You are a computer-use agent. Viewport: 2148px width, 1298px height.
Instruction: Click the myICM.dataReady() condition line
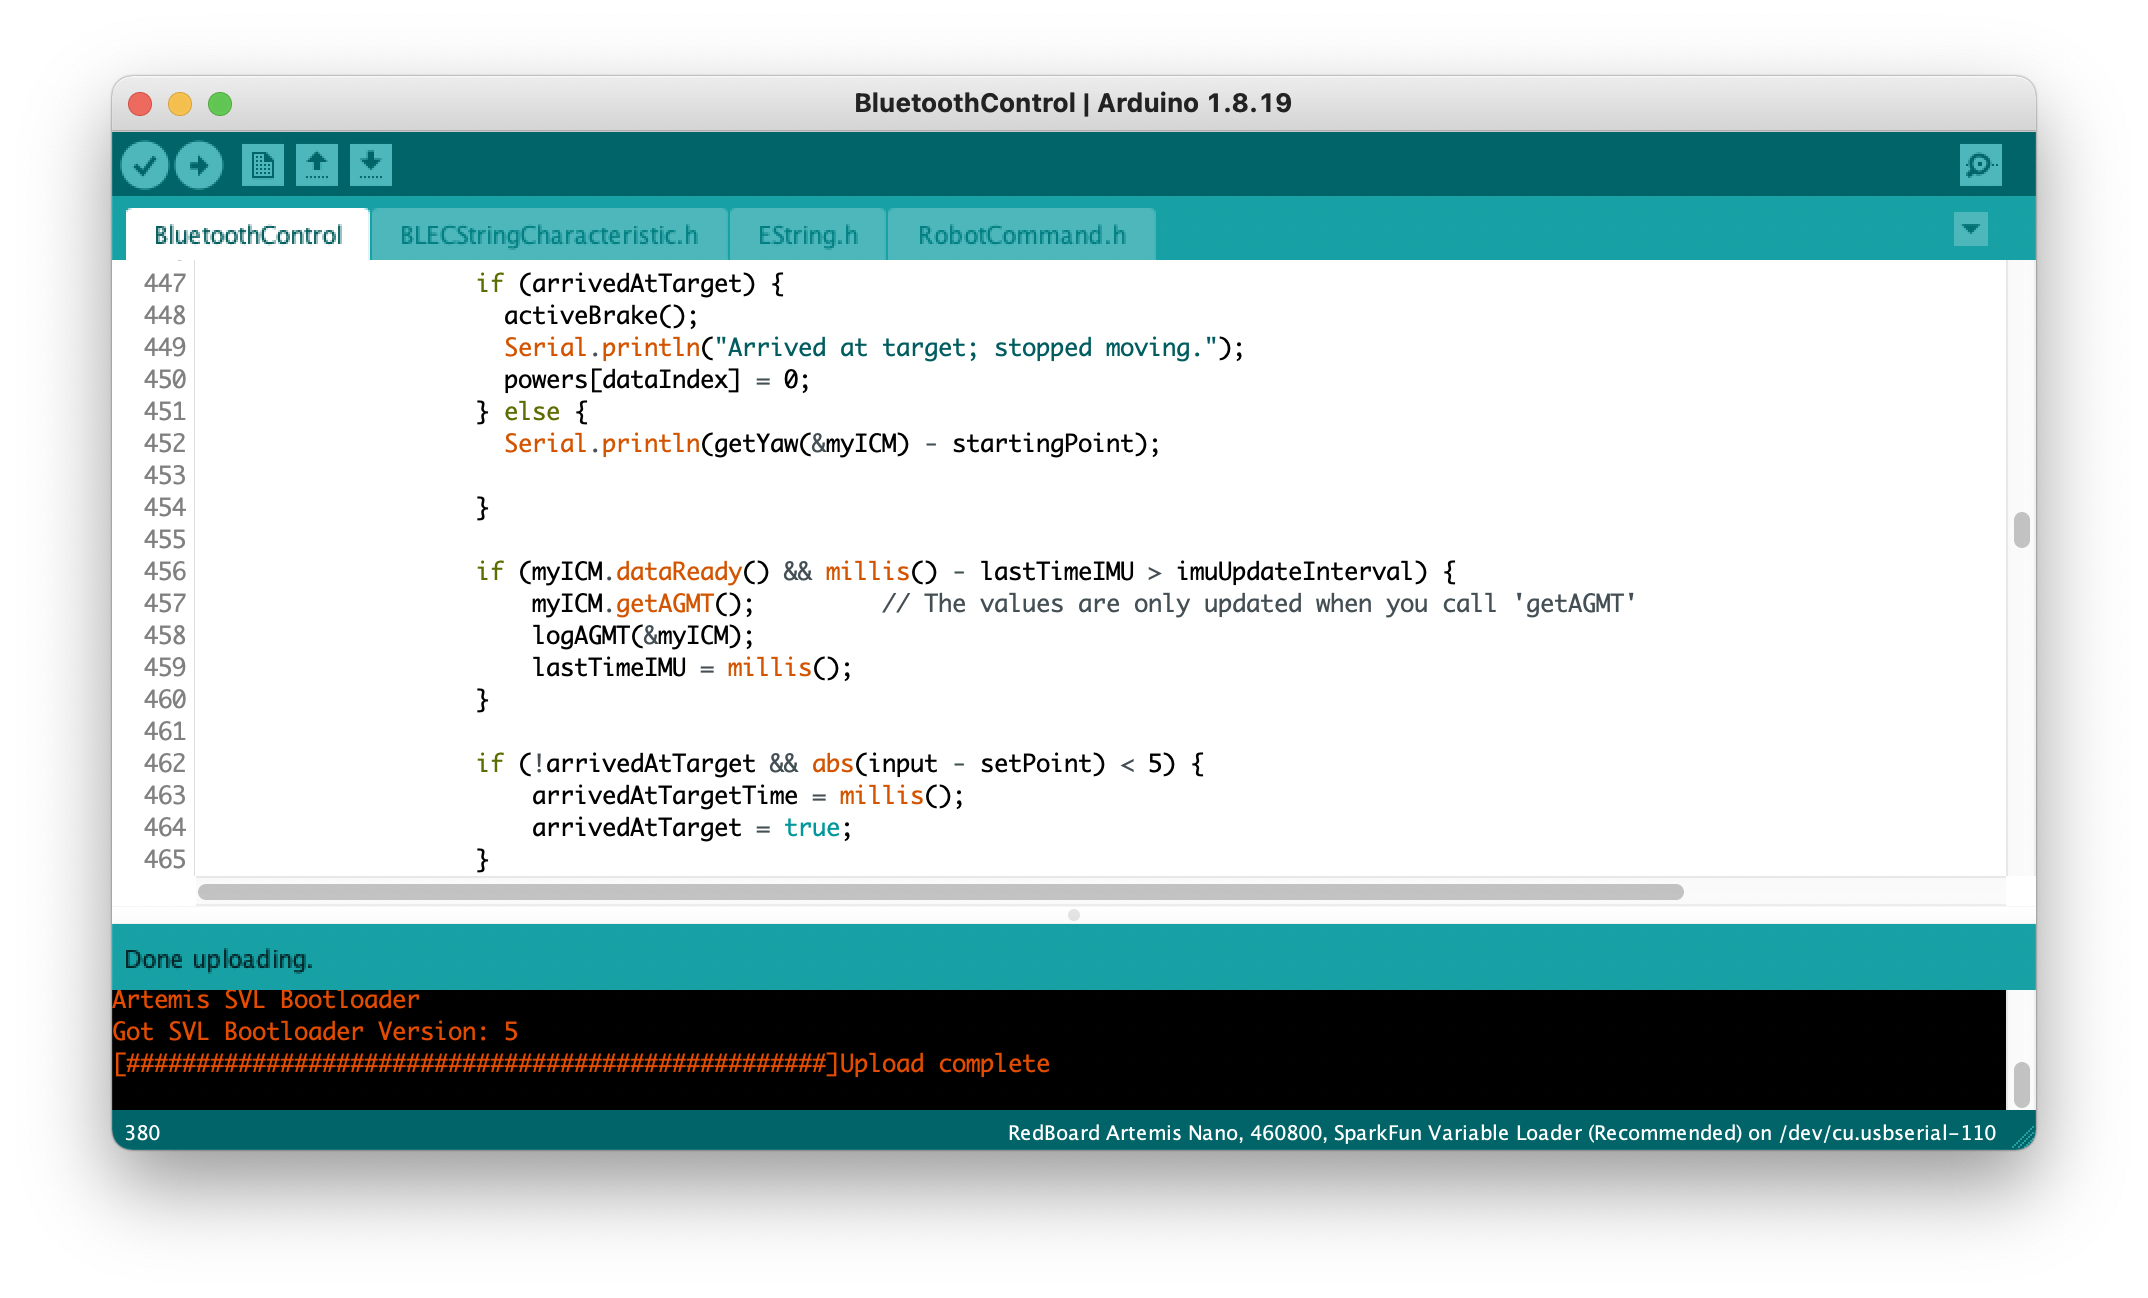click(x=966, y=572)
